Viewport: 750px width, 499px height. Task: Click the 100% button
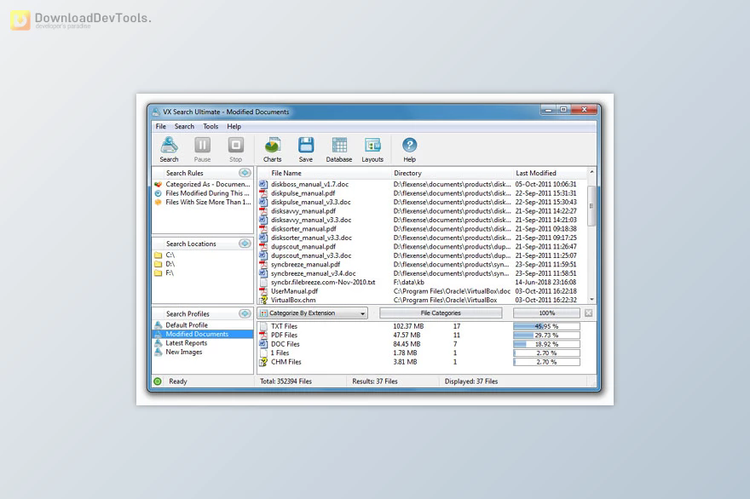click(x=547, y=313)
